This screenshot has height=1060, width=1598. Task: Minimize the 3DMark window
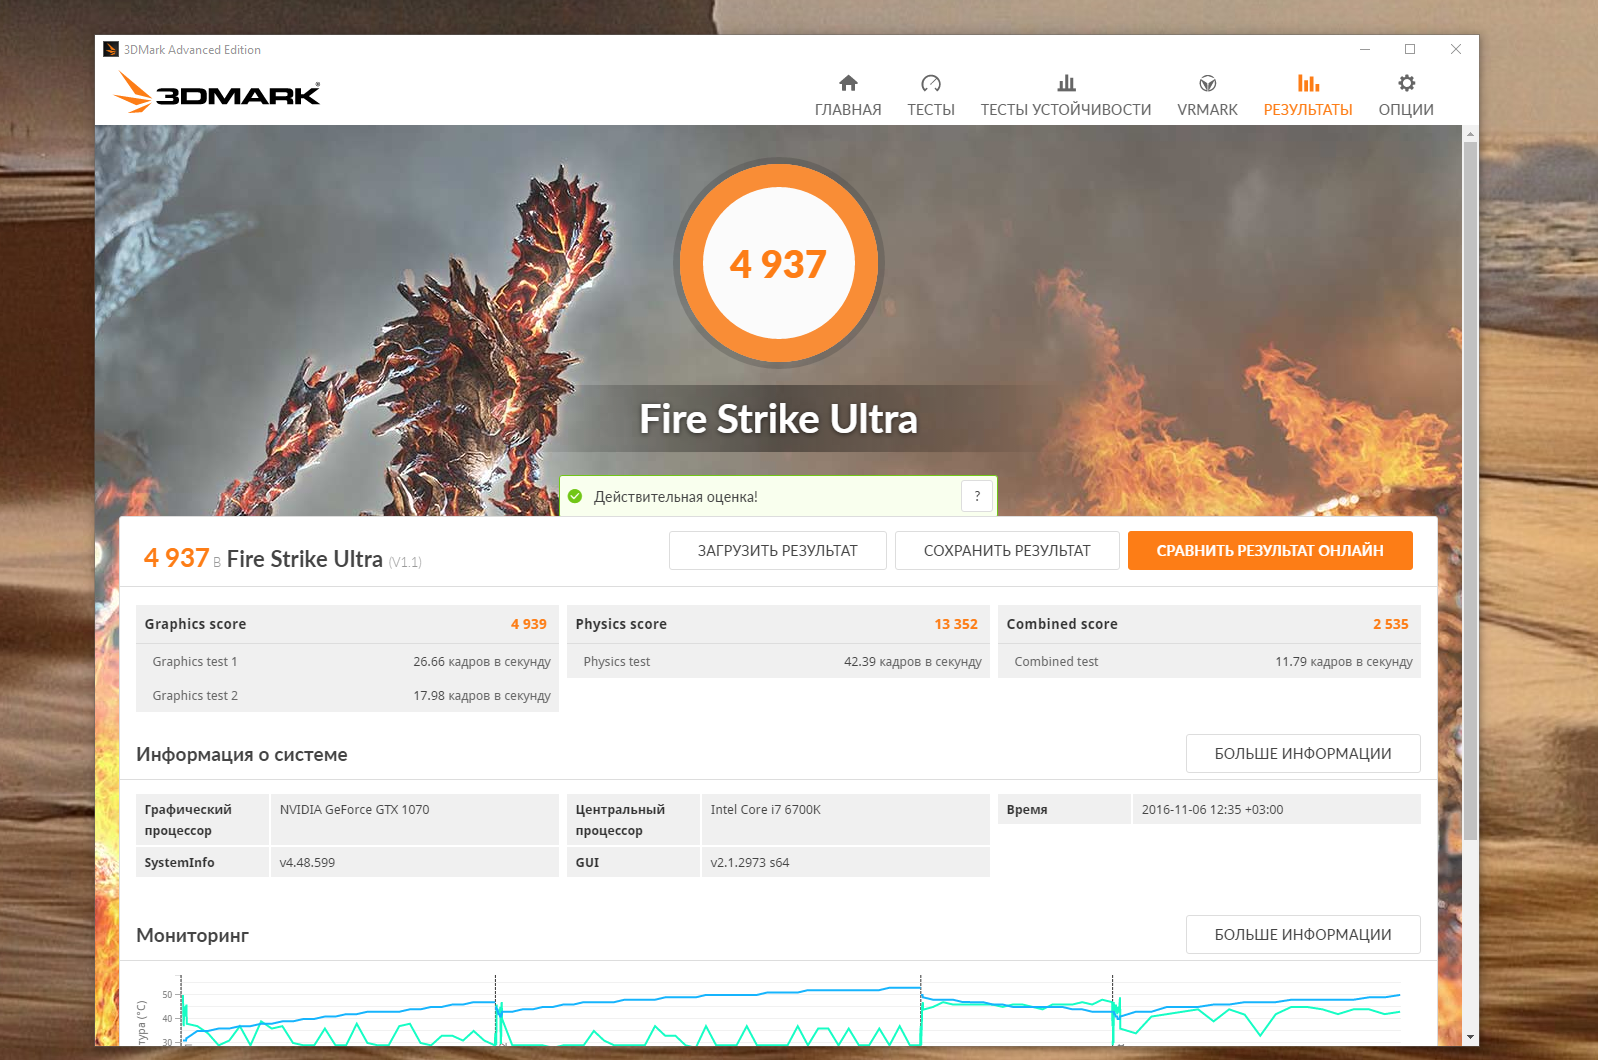1364,49
